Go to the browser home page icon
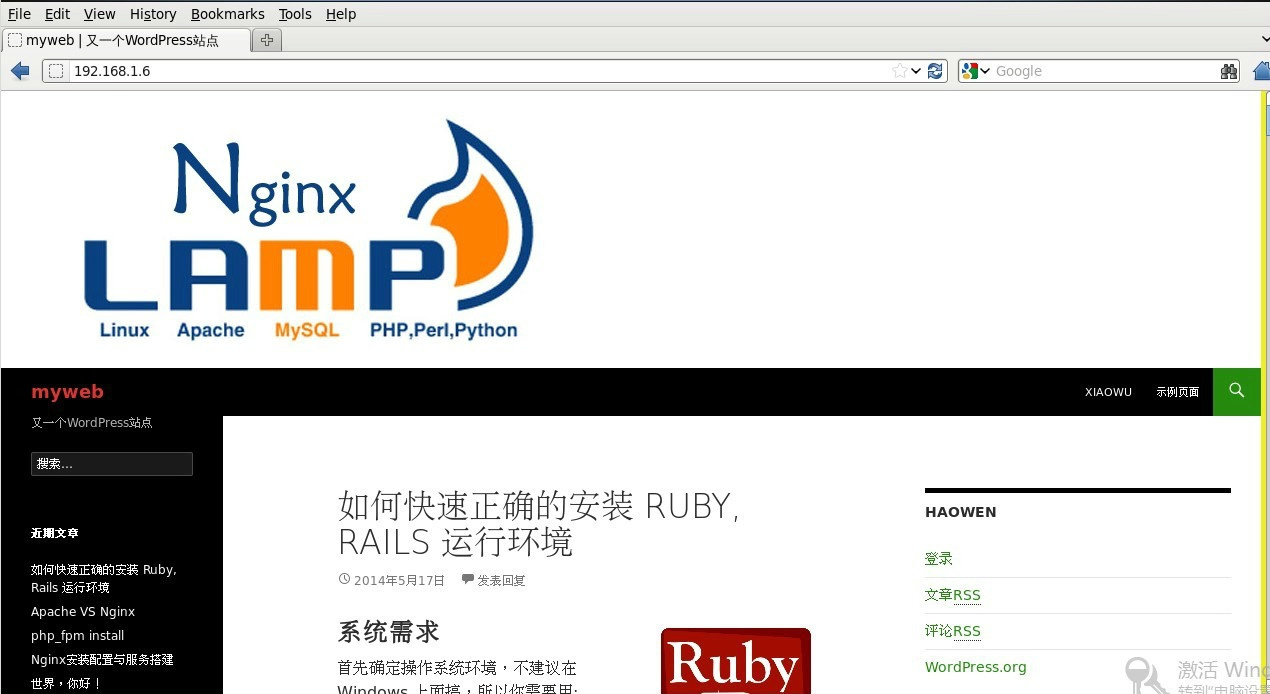 tap(1260, 71)
